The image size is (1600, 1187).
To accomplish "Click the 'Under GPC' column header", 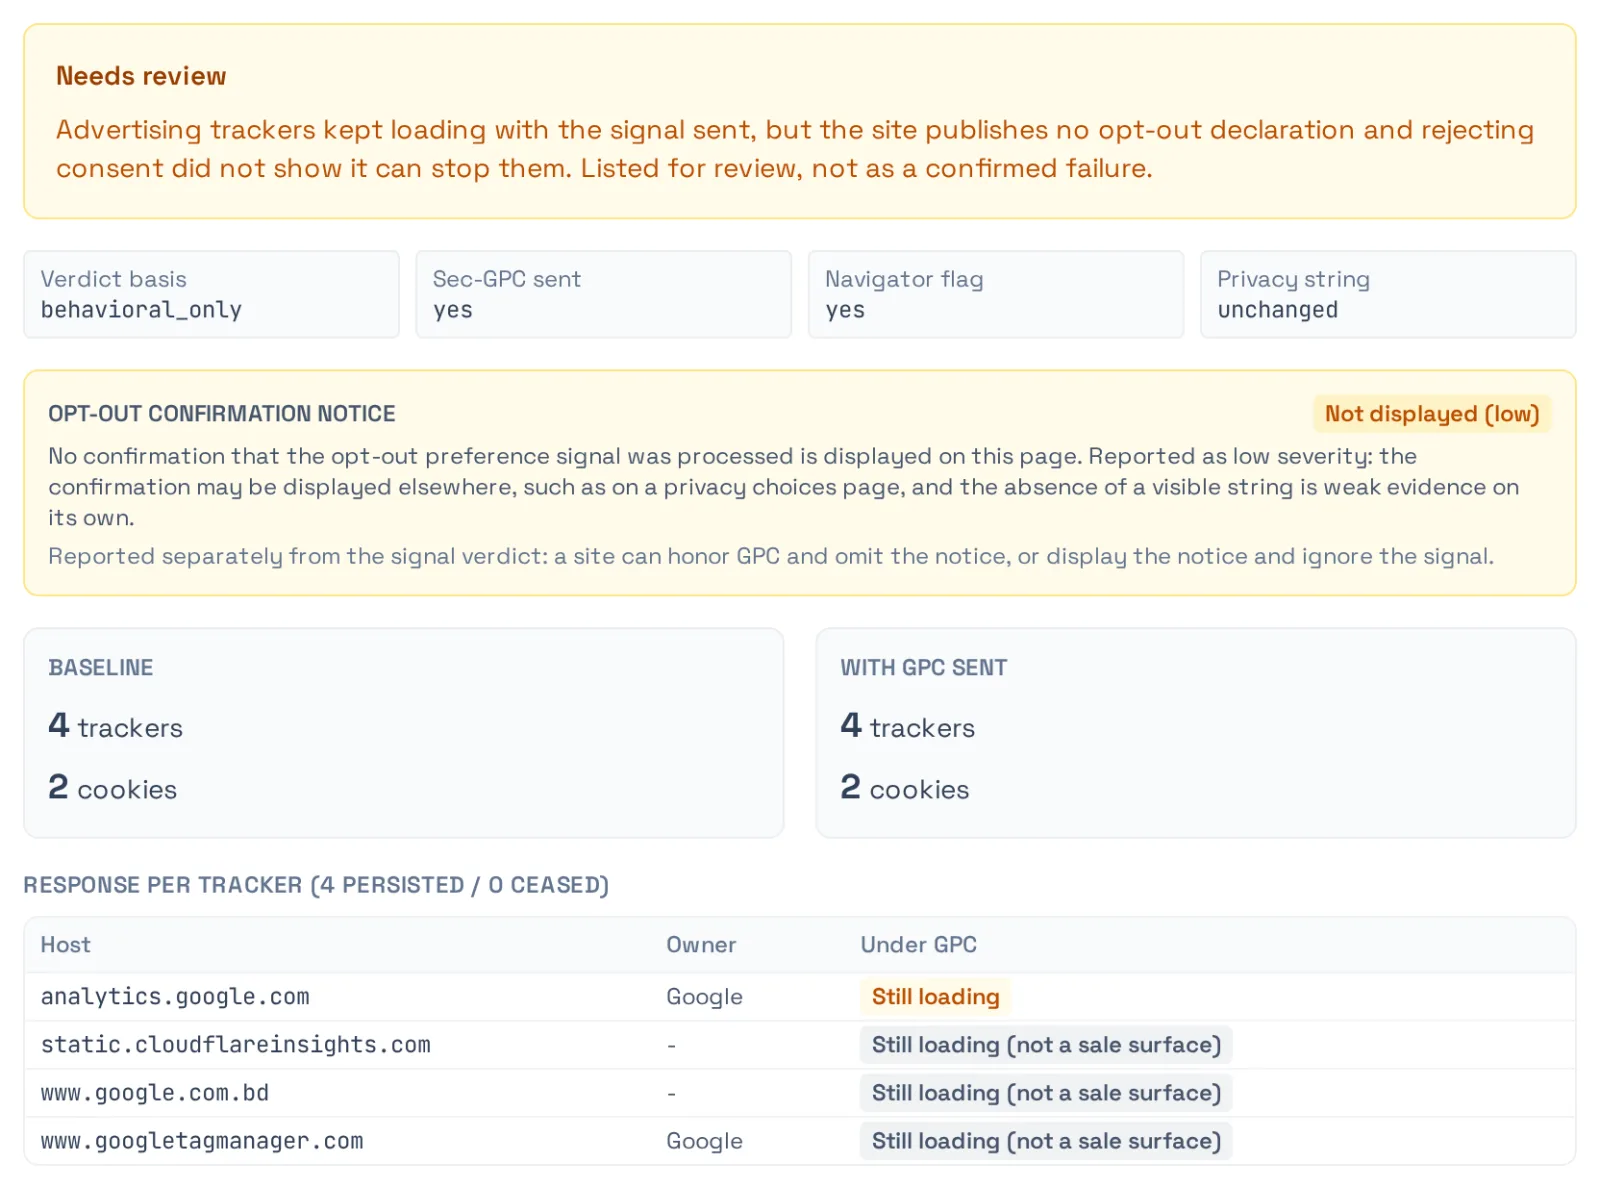I will pos(918,945).
